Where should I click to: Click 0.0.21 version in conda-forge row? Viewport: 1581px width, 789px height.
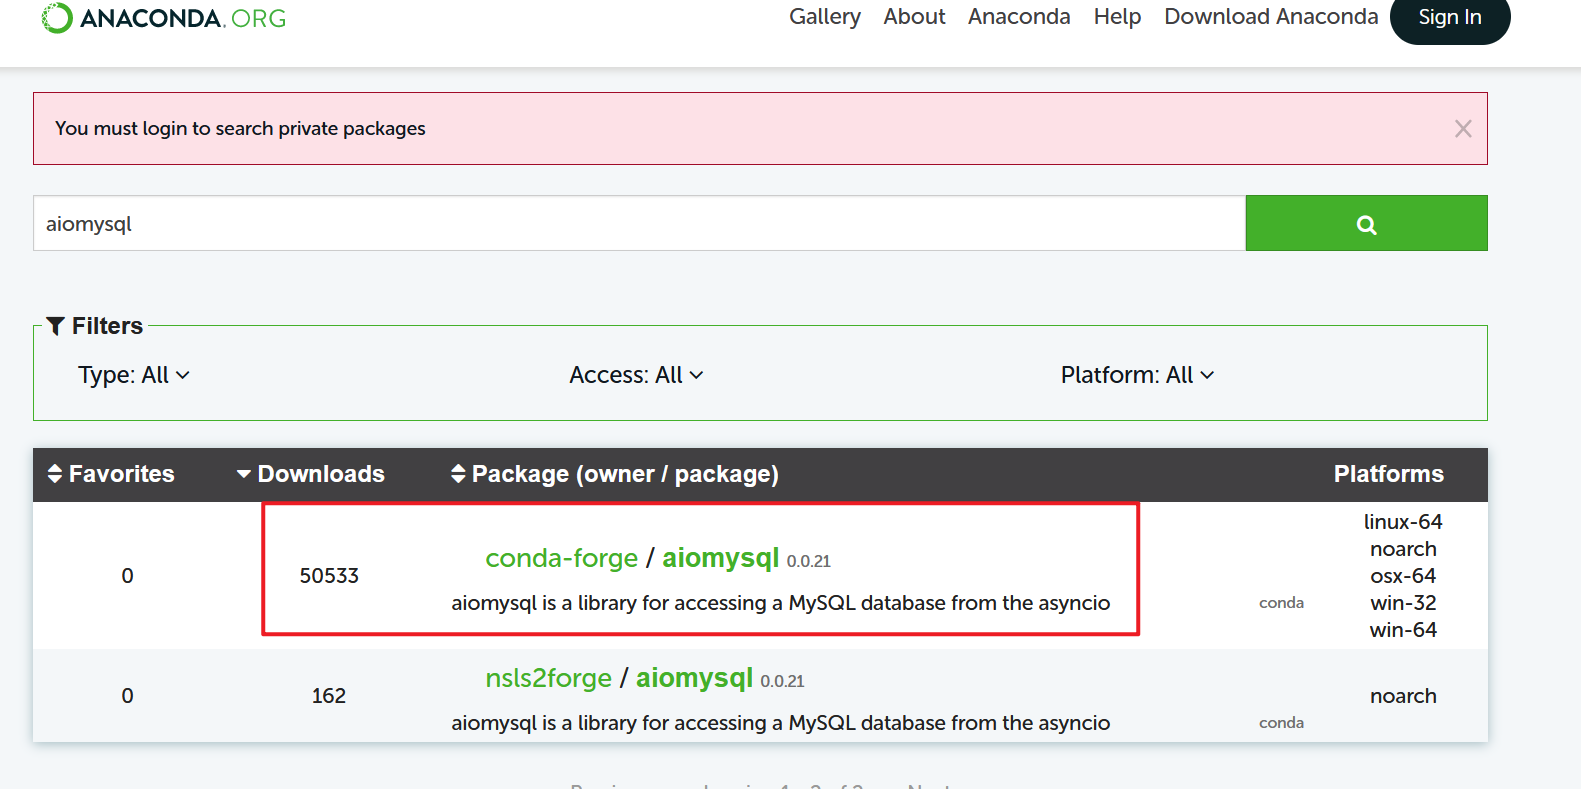tap(808, 561)
